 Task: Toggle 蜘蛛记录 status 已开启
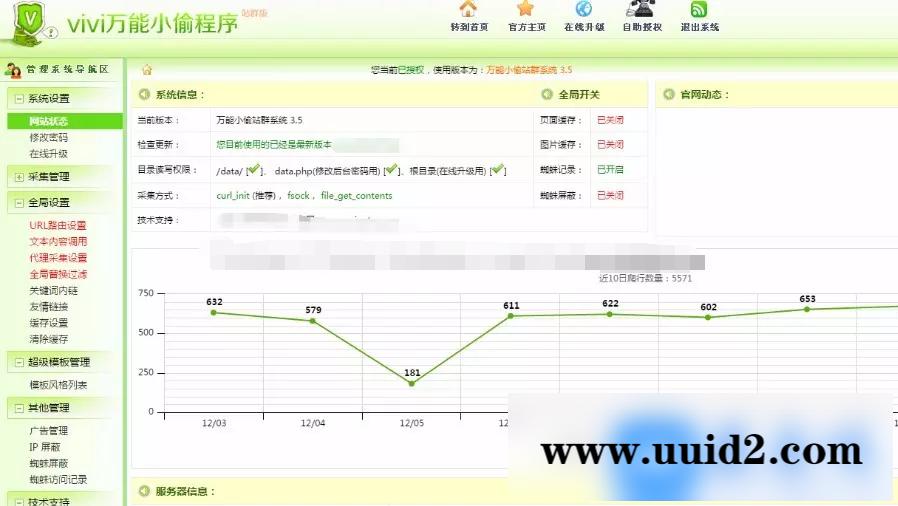coord(610,170)
